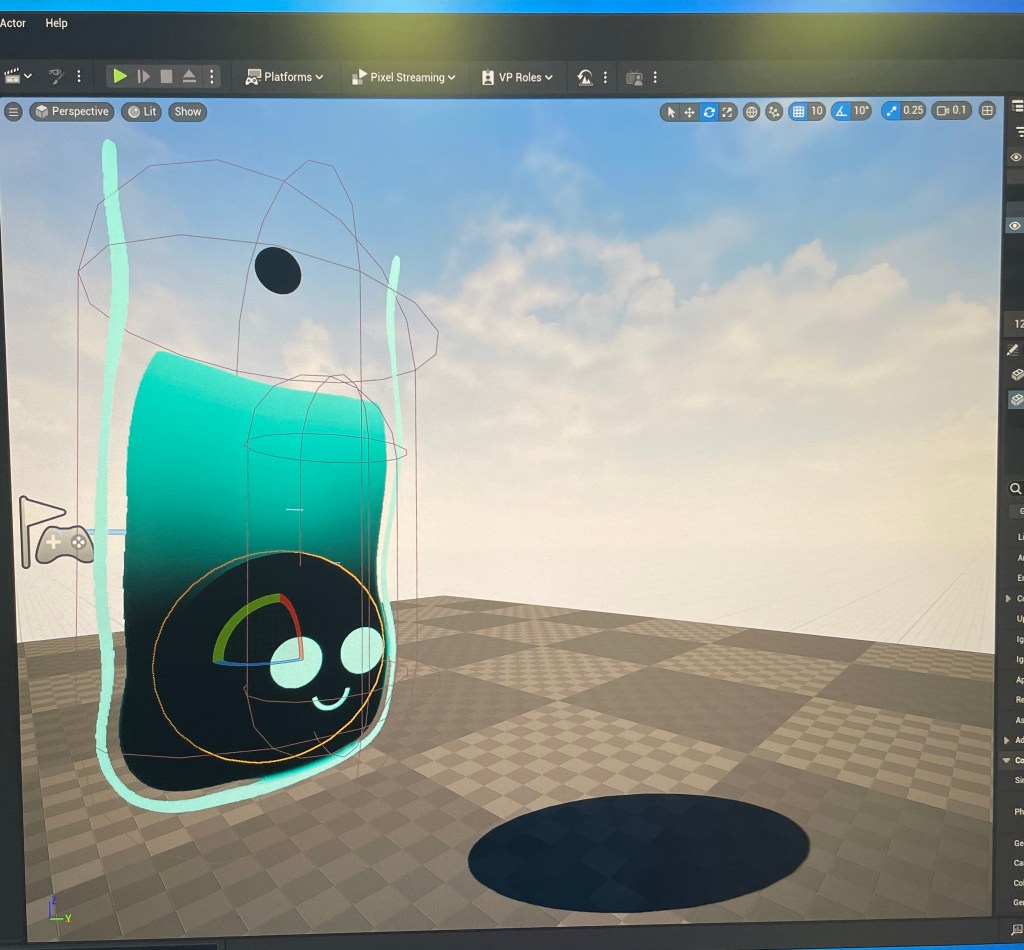
Task: Click the Perspective view mode button
Action: coord(71,112)
